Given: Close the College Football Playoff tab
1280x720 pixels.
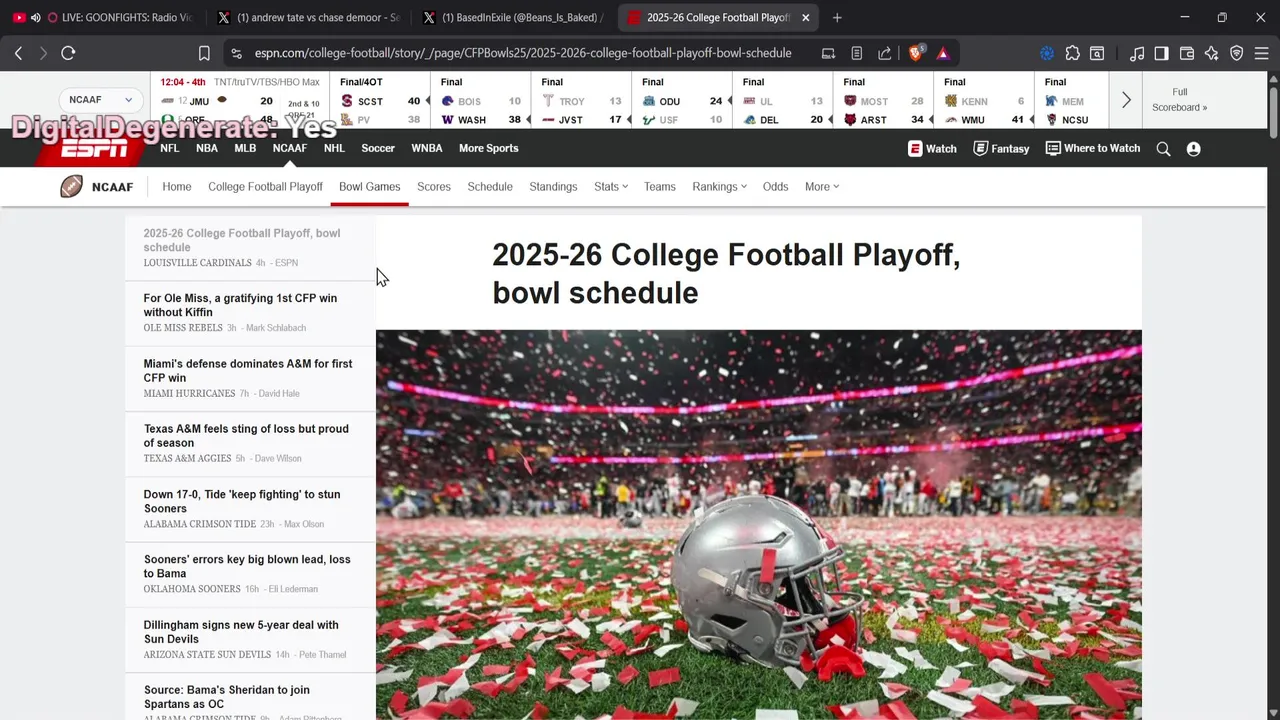Looking at the screenshot, I should click(805, 17).
